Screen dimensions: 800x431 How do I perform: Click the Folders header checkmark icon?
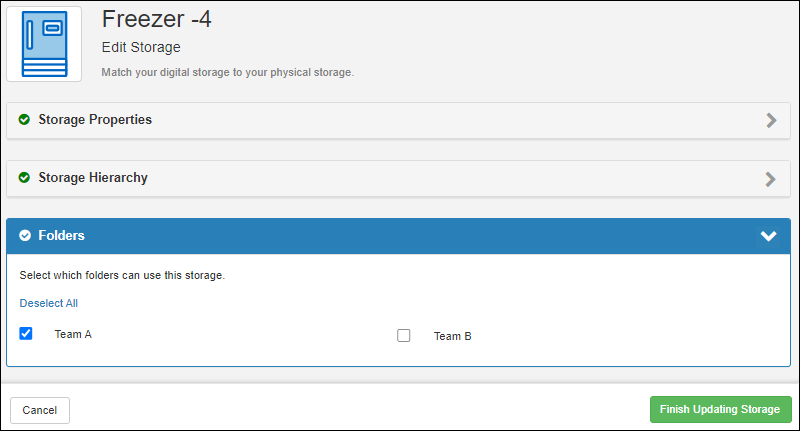click(x=25, y=236)
